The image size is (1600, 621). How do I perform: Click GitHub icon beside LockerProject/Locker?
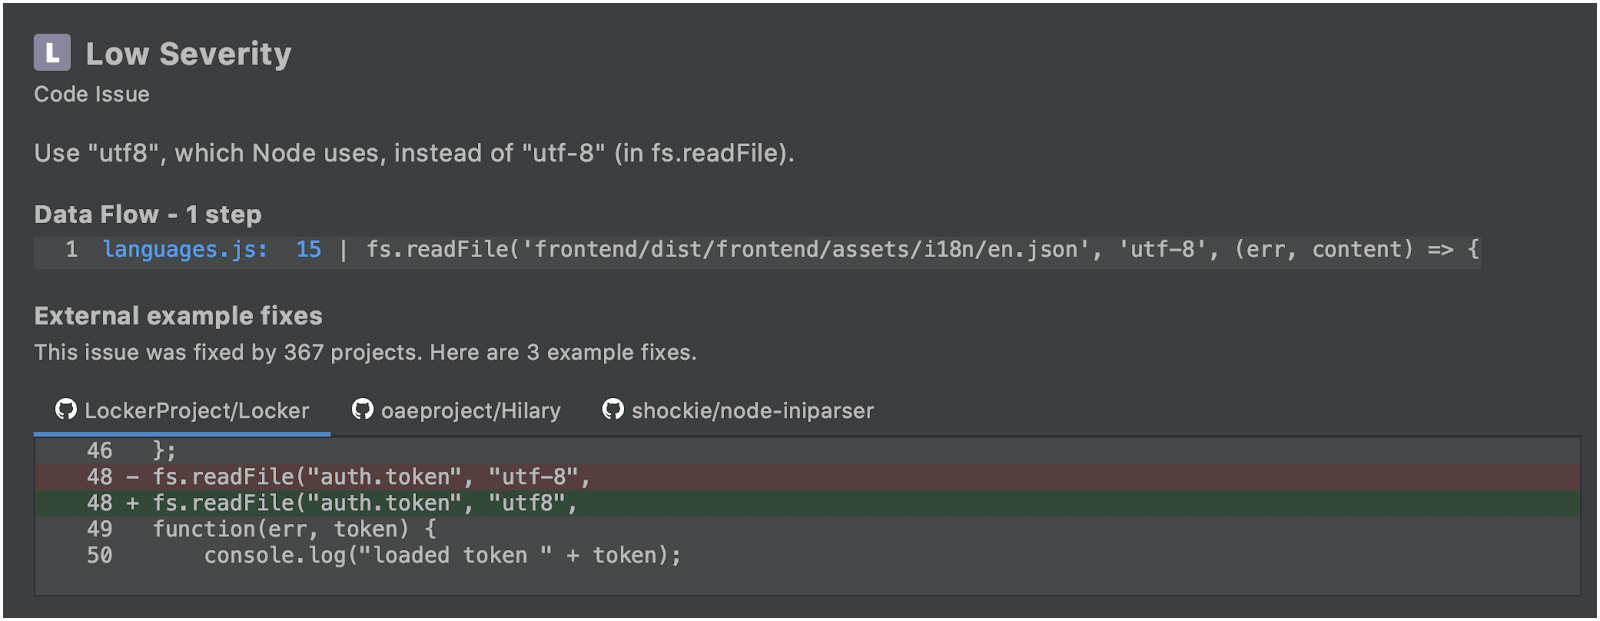[x=66, y=409]
